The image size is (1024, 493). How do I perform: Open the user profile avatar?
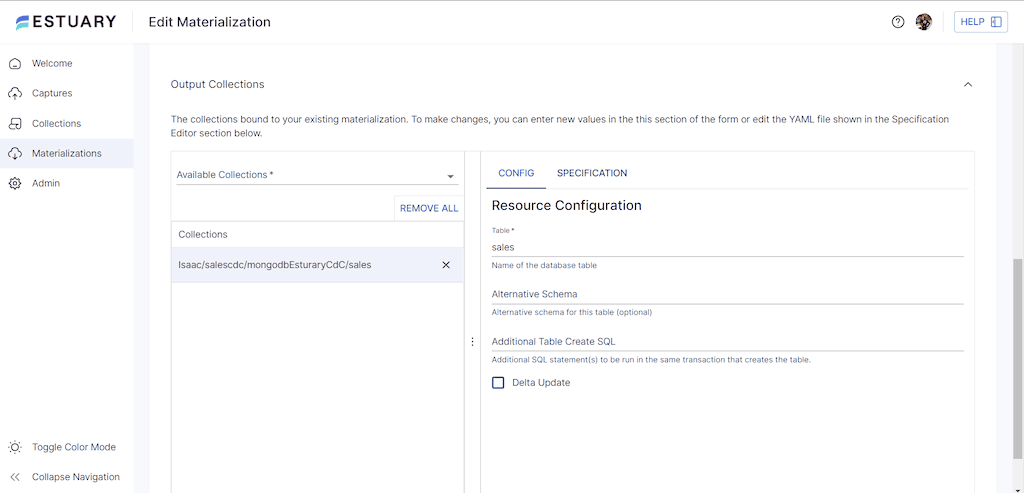pos(923,22)
